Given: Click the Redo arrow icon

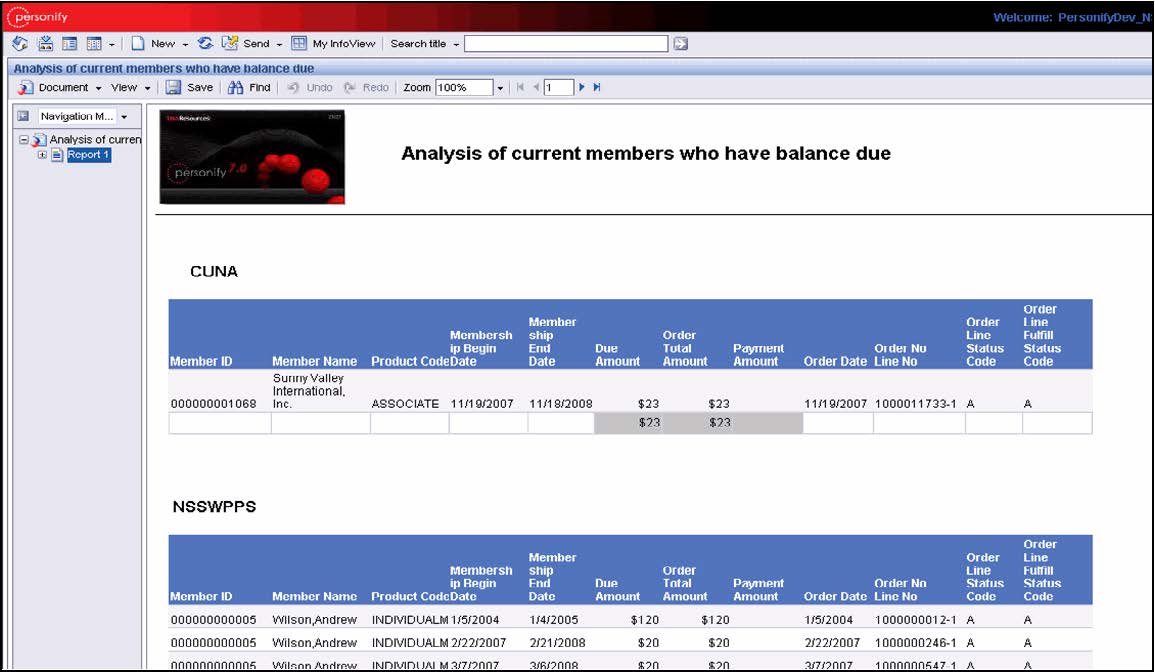Looking at the screenshot, I should (350, 87).
